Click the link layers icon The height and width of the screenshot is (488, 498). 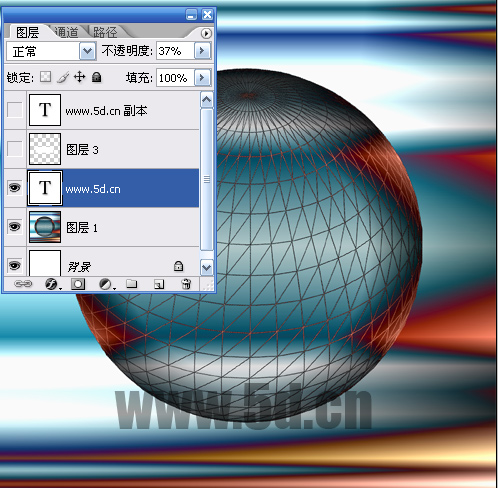23,284
